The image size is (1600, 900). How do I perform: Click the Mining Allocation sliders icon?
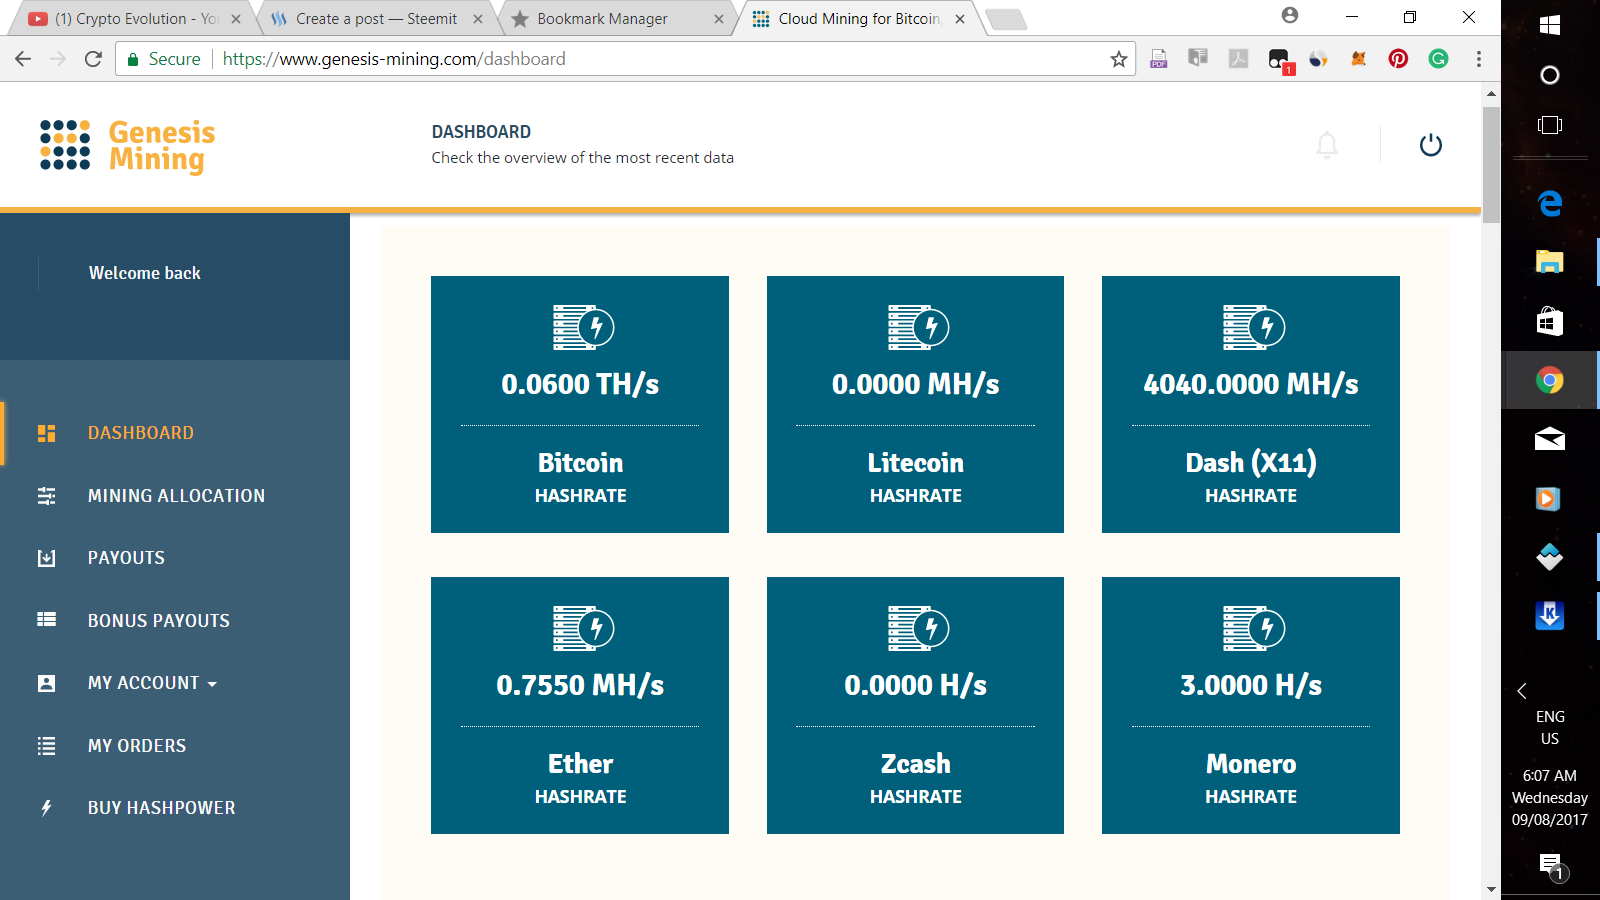46,496
